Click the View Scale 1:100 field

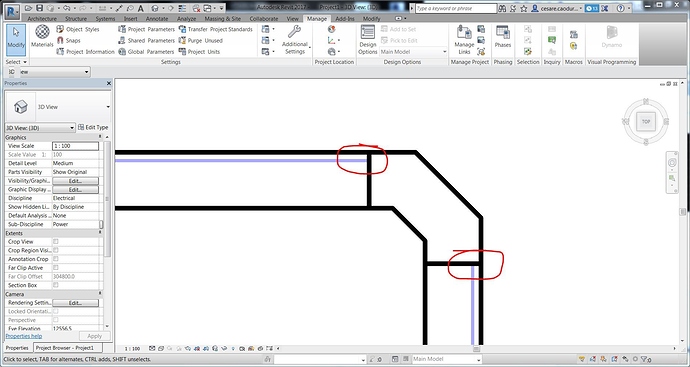pyautogui.click(x=75, y=146)
